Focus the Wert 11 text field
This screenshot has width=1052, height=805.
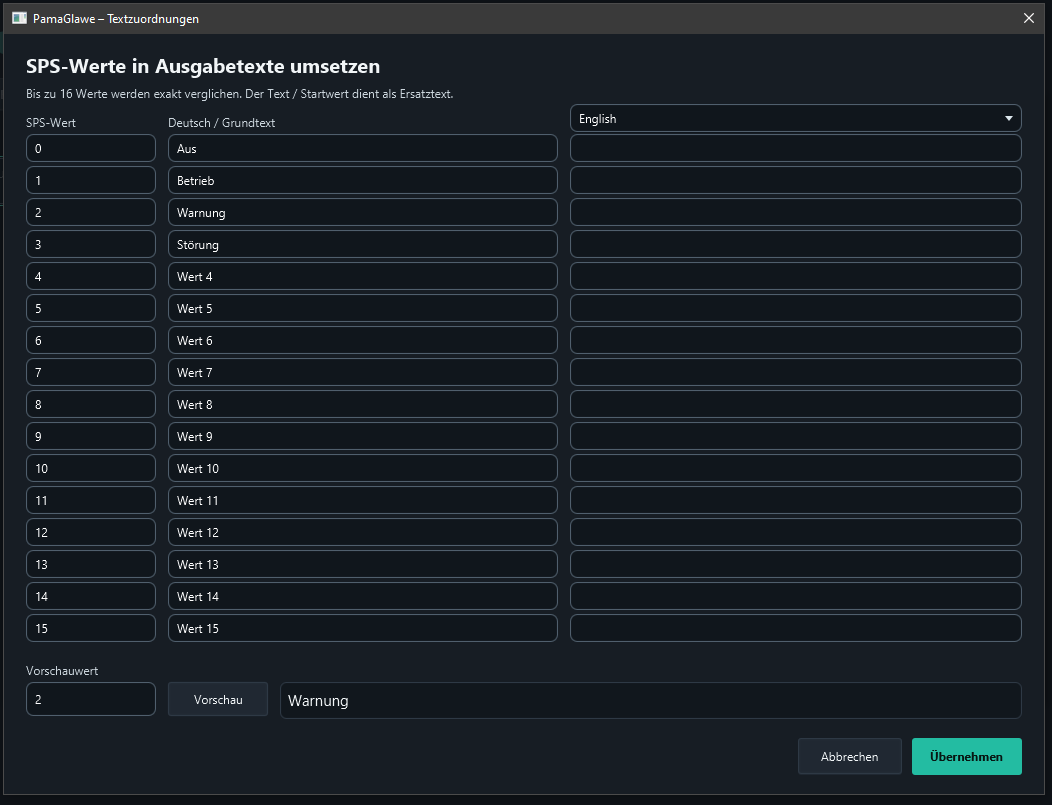[x=362, y=500]
